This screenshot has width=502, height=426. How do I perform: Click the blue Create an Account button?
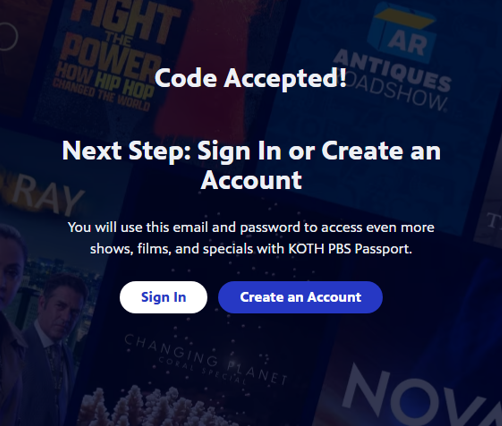300,297
